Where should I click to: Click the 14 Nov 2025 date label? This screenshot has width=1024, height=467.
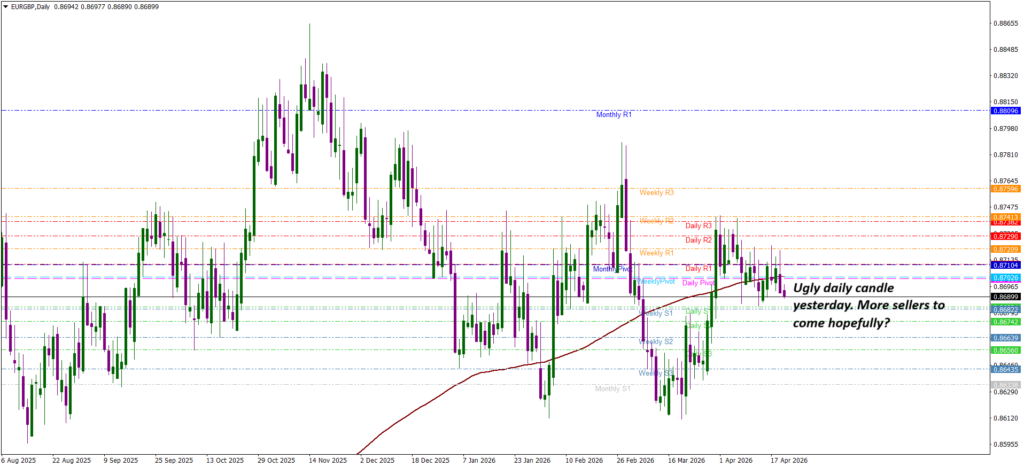tap(326, 460)
